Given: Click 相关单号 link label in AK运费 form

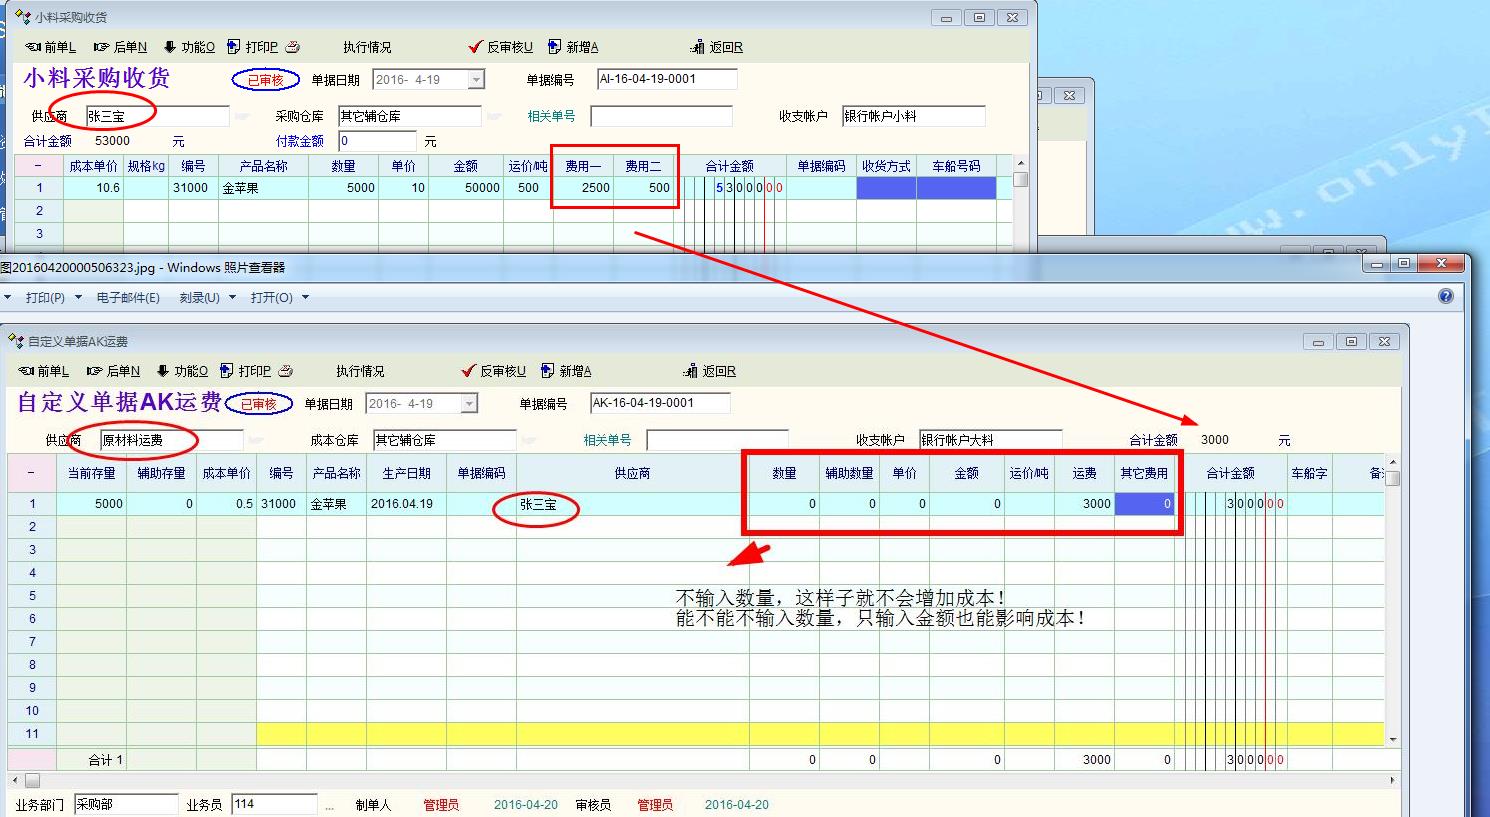Looking at the screenshot, I should (x=607, y=440).
